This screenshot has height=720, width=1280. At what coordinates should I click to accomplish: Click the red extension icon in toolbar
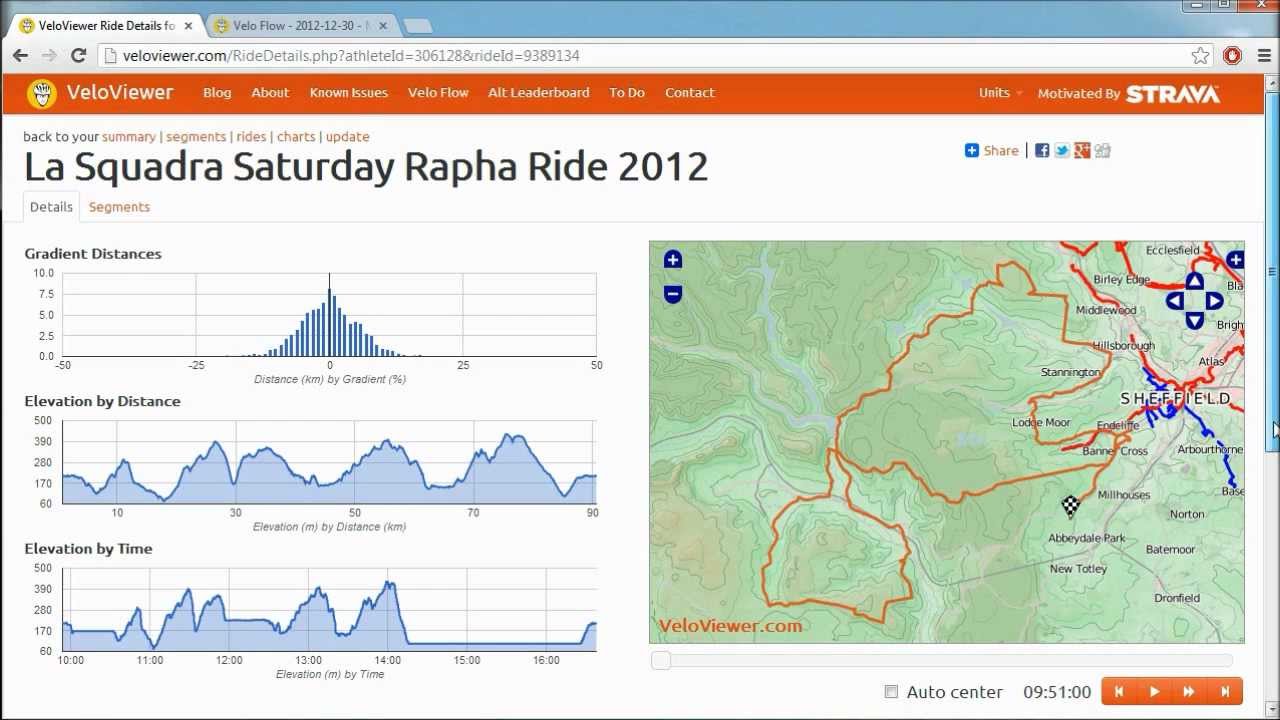1232,56
